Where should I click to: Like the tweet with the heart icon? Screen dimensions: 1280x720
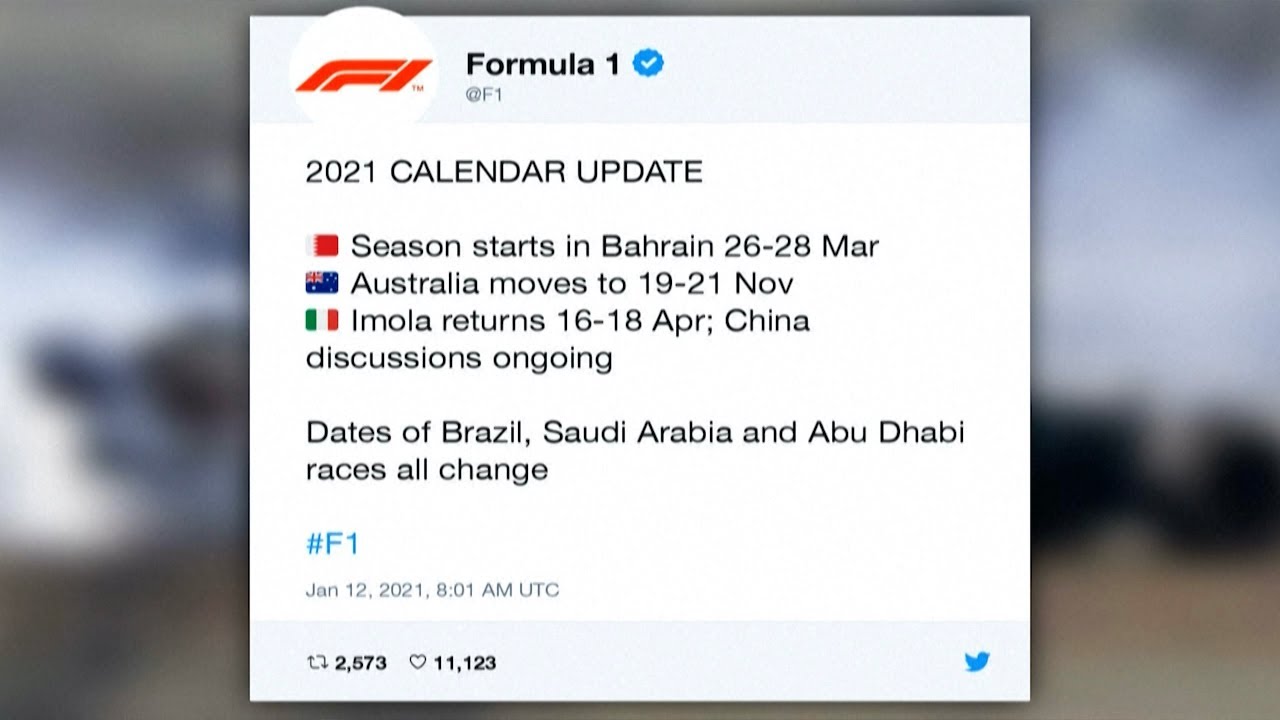(x=418, y=662)
